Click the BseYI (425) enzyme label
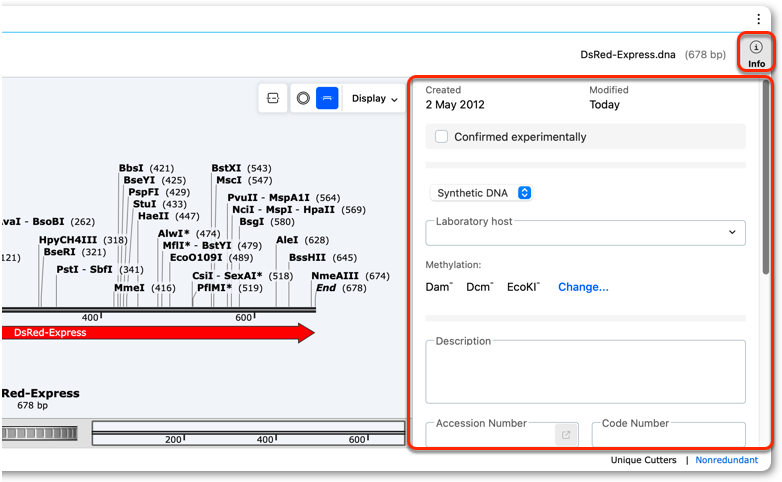 (155, 180)
